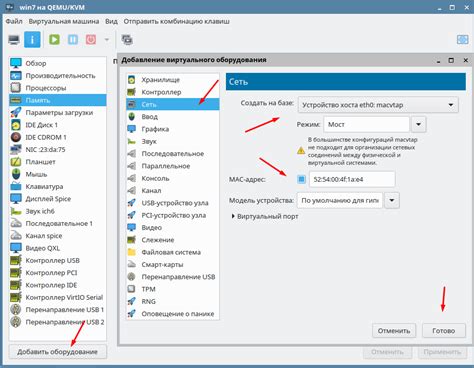474x368 pixels.
Task: Choose Хранилище in add hardware dialog
Action: click(173, 80)
